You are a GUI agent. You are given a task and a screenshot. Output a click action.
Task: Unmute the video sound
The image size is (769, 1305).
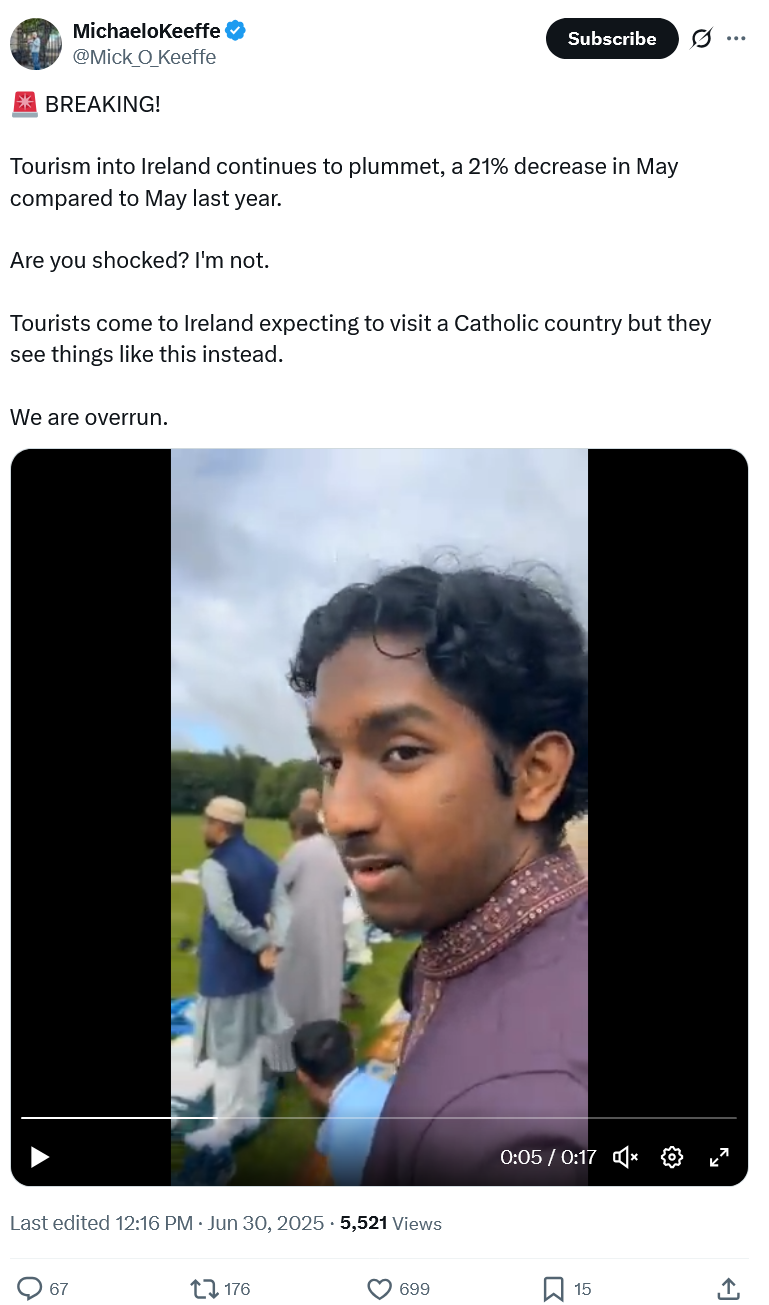point(626,1157)
